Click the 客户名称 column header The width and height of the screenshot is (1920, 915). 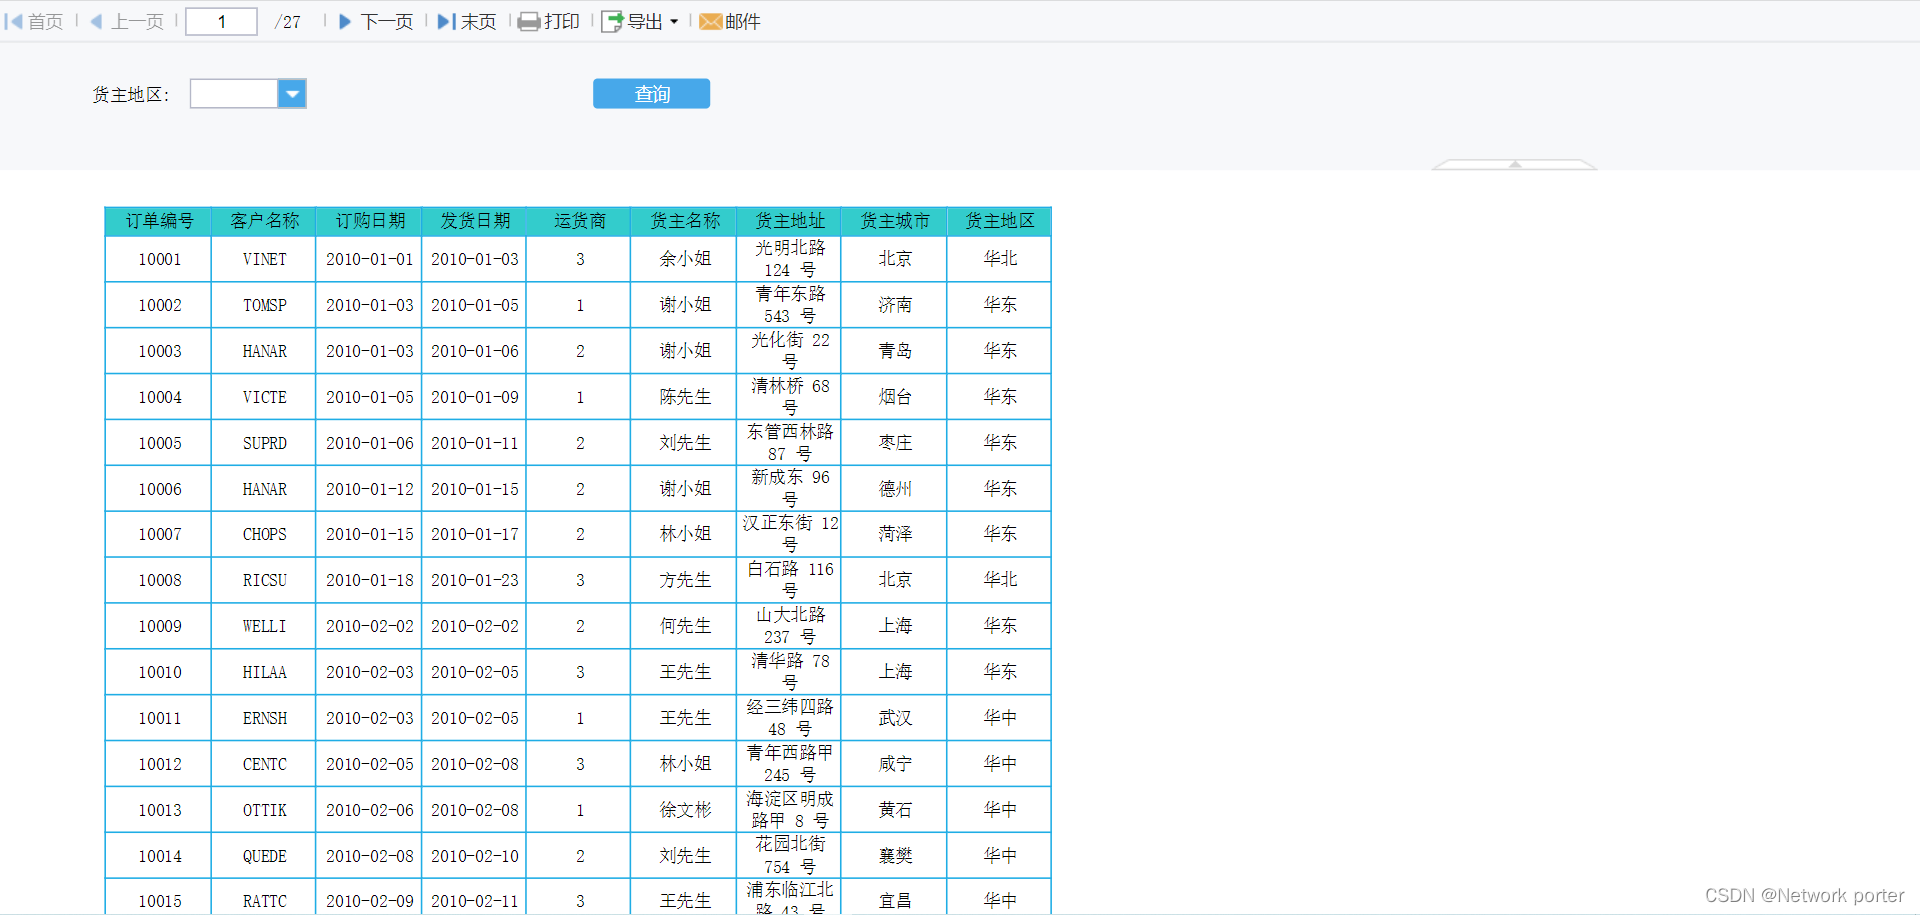264,221
